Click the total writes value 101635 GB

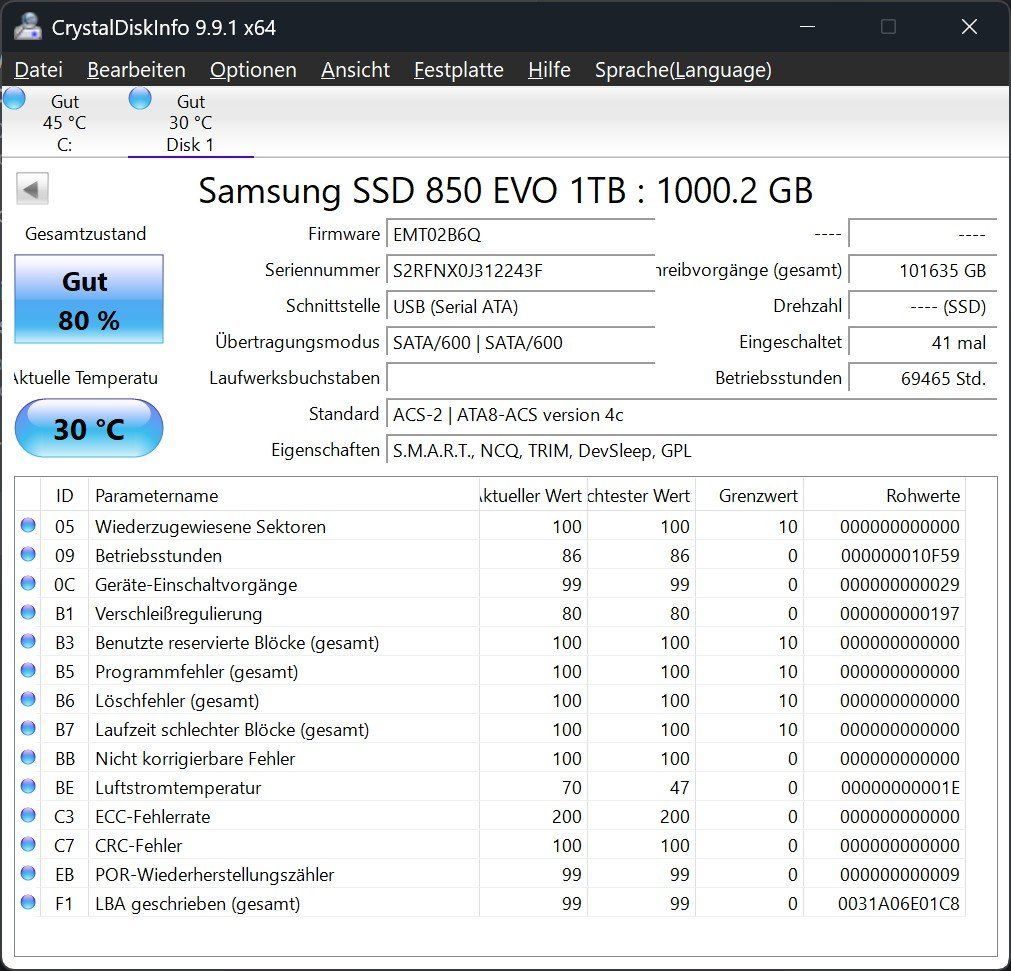(x=923, y=270)
